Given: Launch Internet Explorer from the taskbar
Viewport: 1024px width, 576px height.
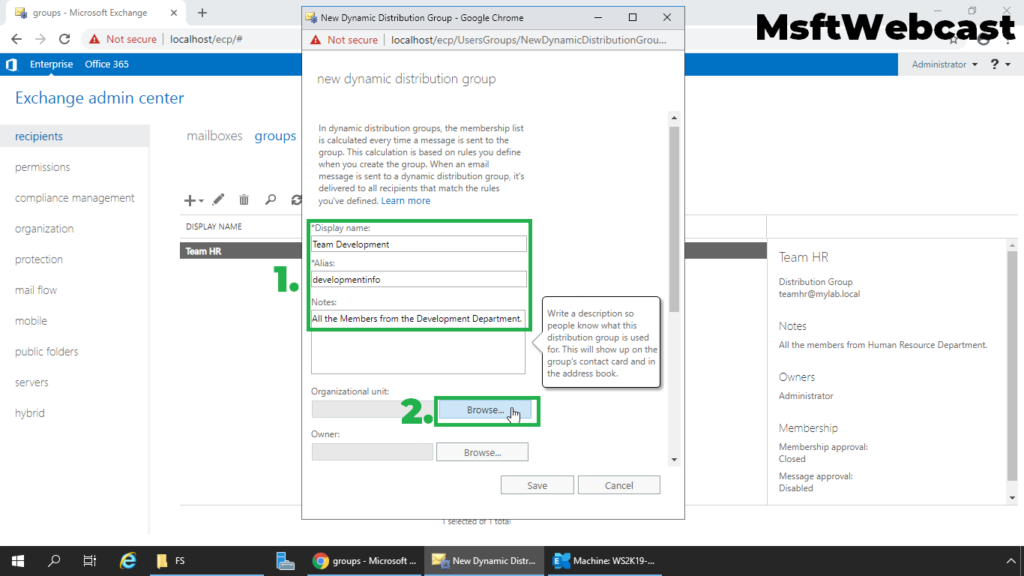Looking at the screenshot, I should (128, 560).
